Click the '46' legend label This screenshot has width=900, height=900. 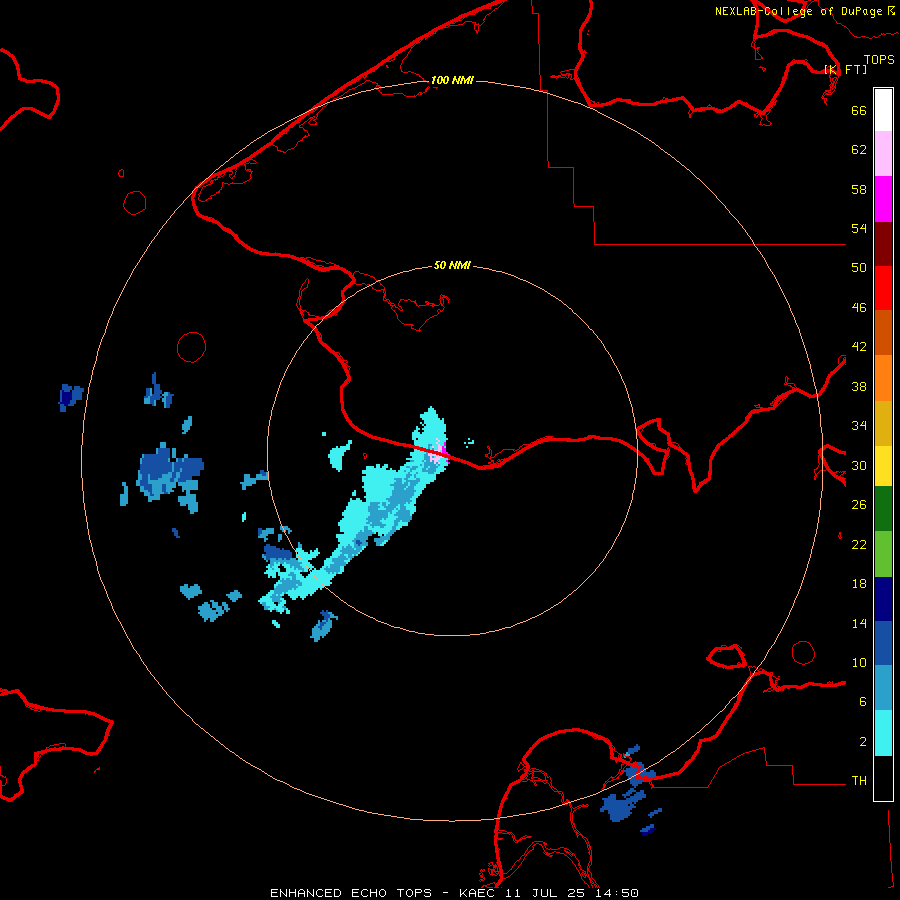click(x=859, y=308)
